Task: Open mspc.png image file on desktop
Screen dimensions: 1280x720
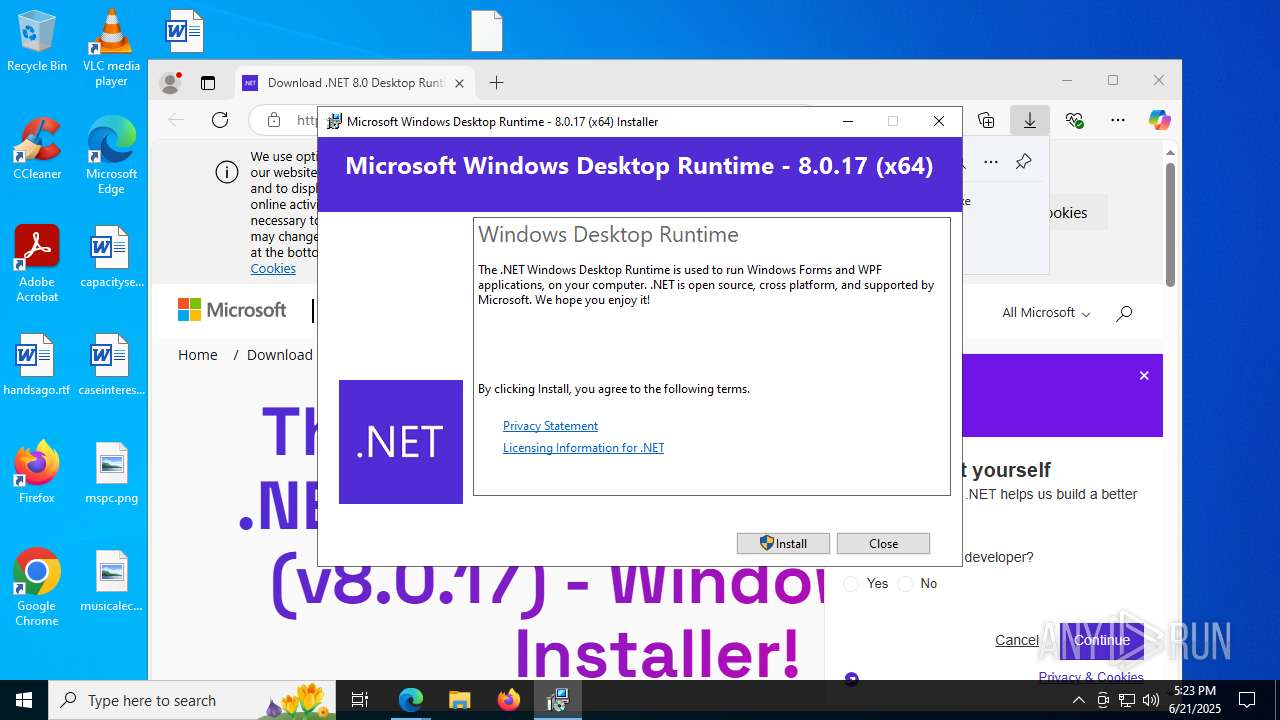Action: point(111,472)
